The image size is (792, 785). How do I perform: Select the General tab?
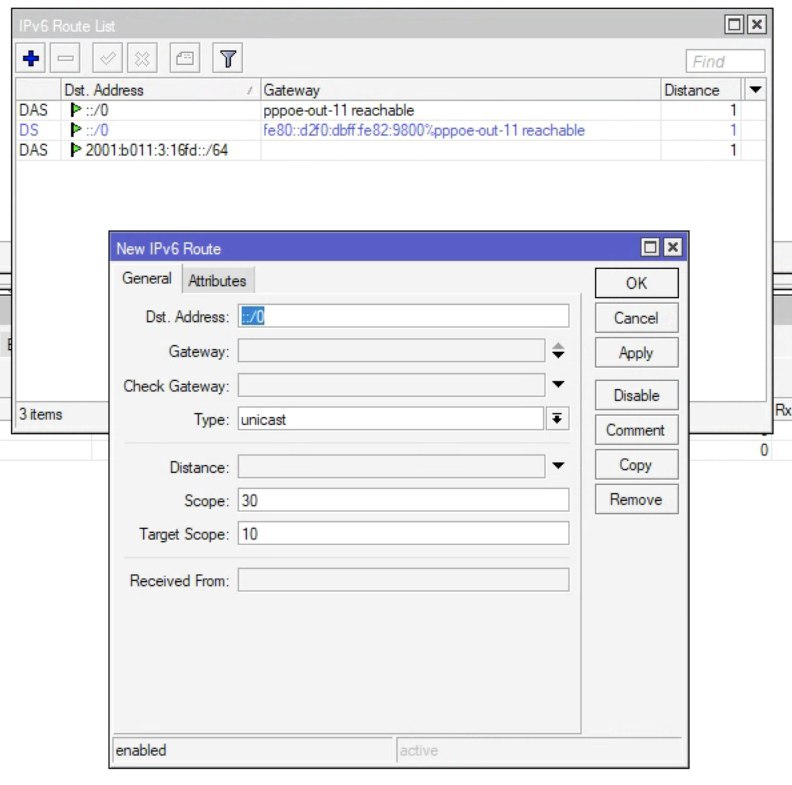pos(147,279)
